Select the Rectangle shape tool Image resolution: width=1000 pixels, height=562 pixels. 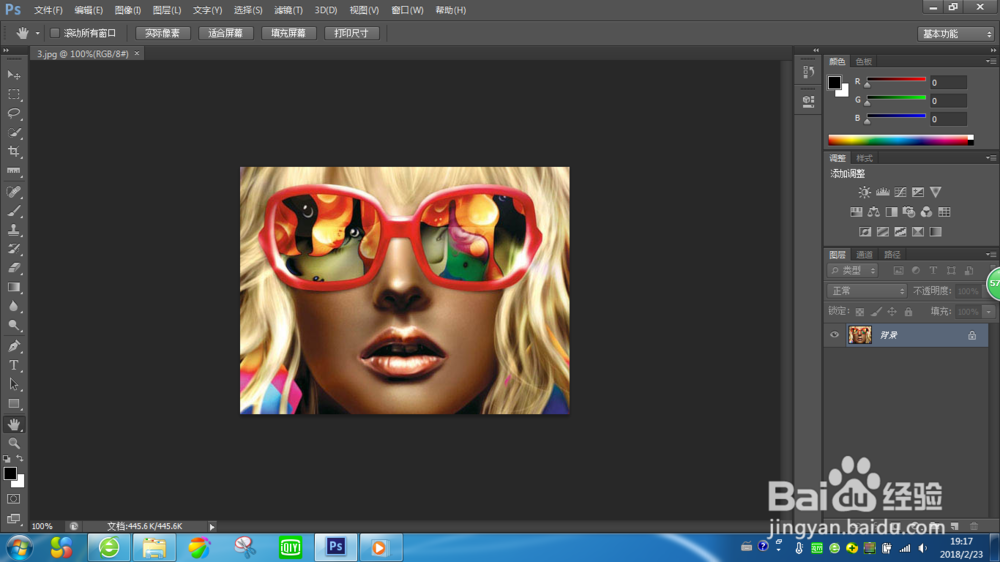(13, 404)
